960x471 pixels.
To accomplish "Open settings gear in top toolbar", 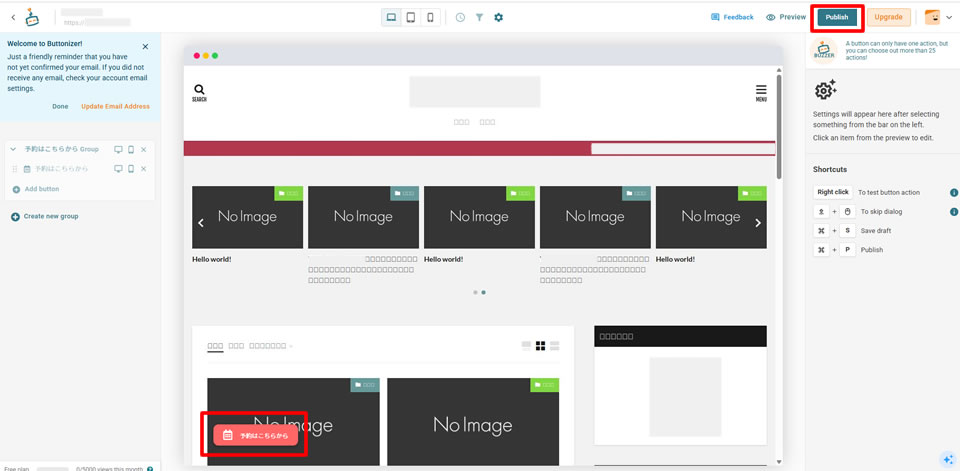I will tap(498, 17).
